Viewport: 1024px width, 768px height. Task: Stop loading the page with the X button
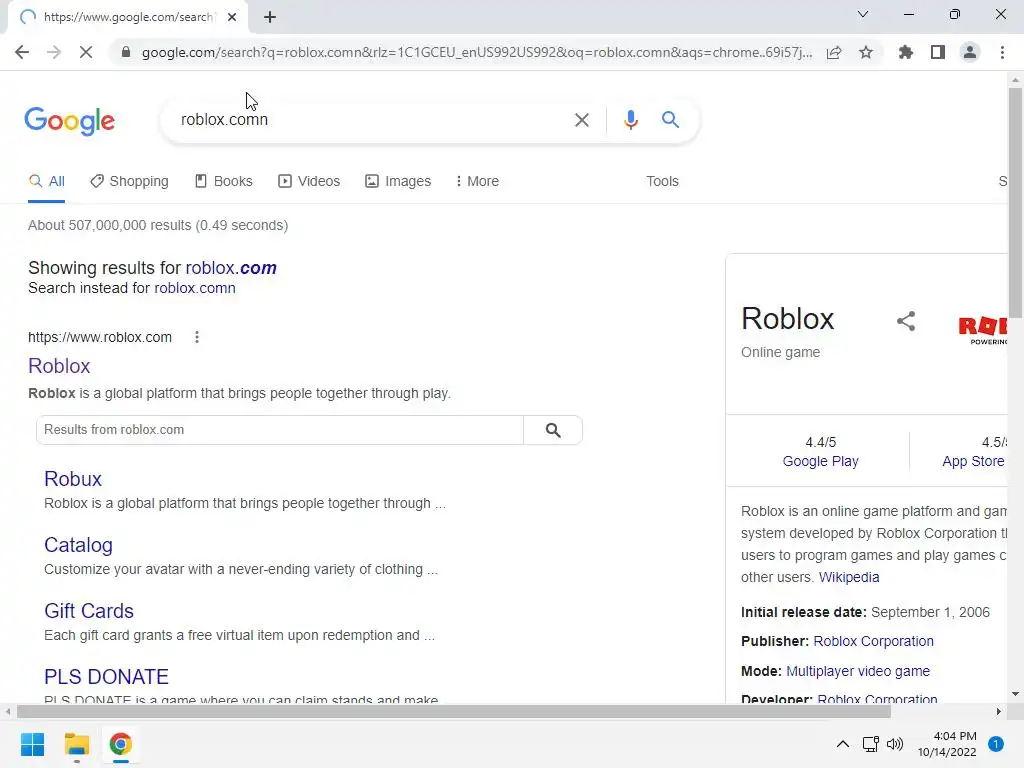point(86,52)
